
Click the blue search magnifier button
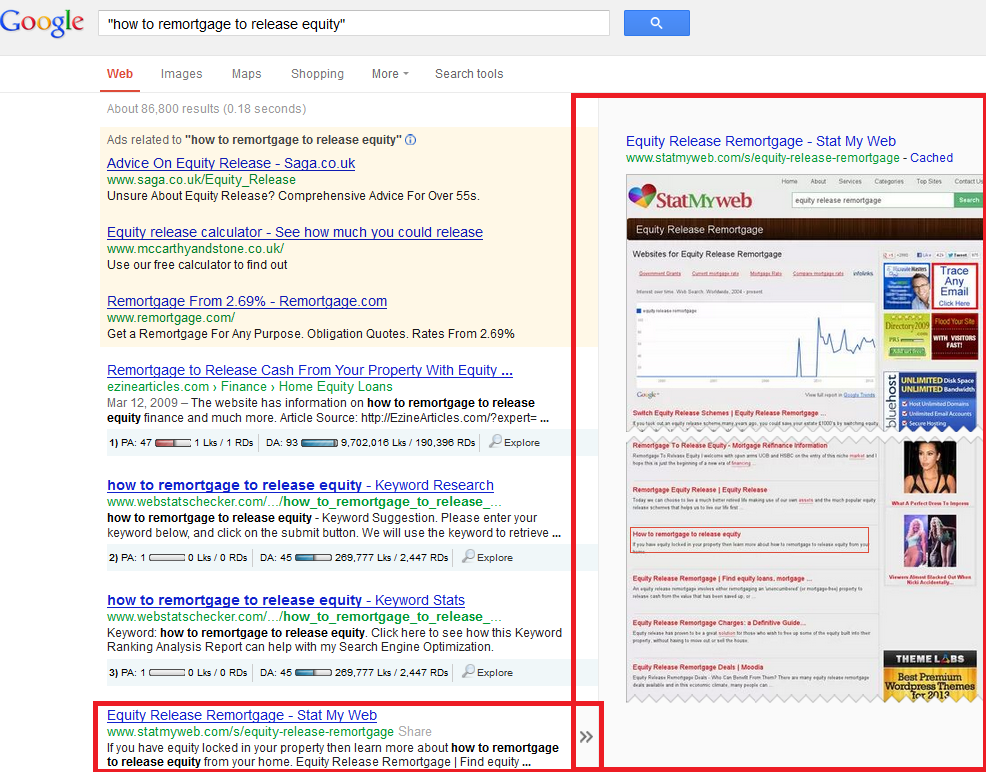click(656, 23)
